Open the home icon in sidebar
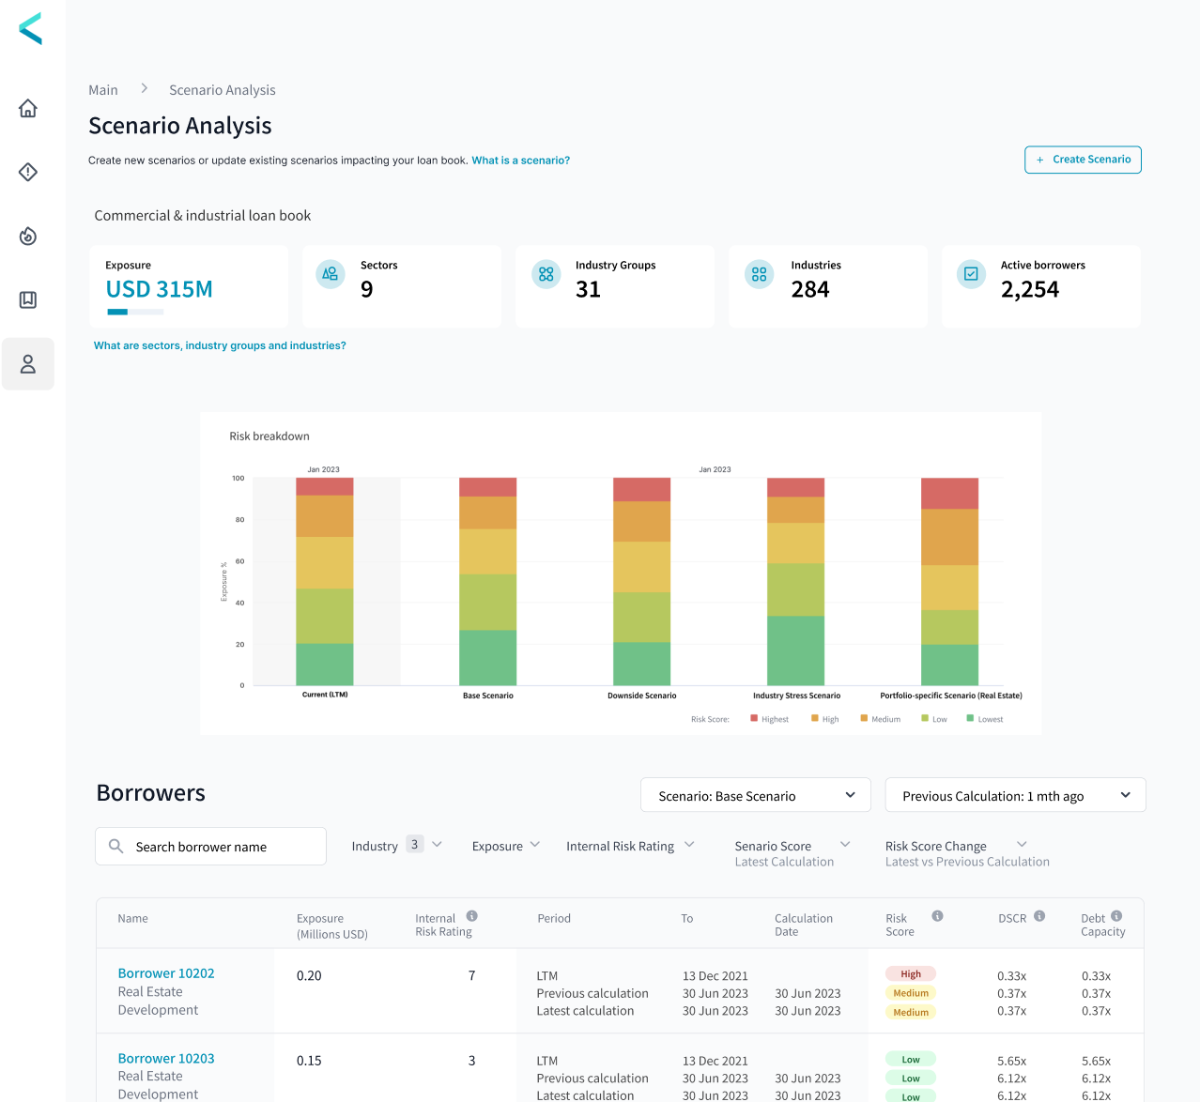Viewport: 1200px width, 1102px height. [28, 108]
